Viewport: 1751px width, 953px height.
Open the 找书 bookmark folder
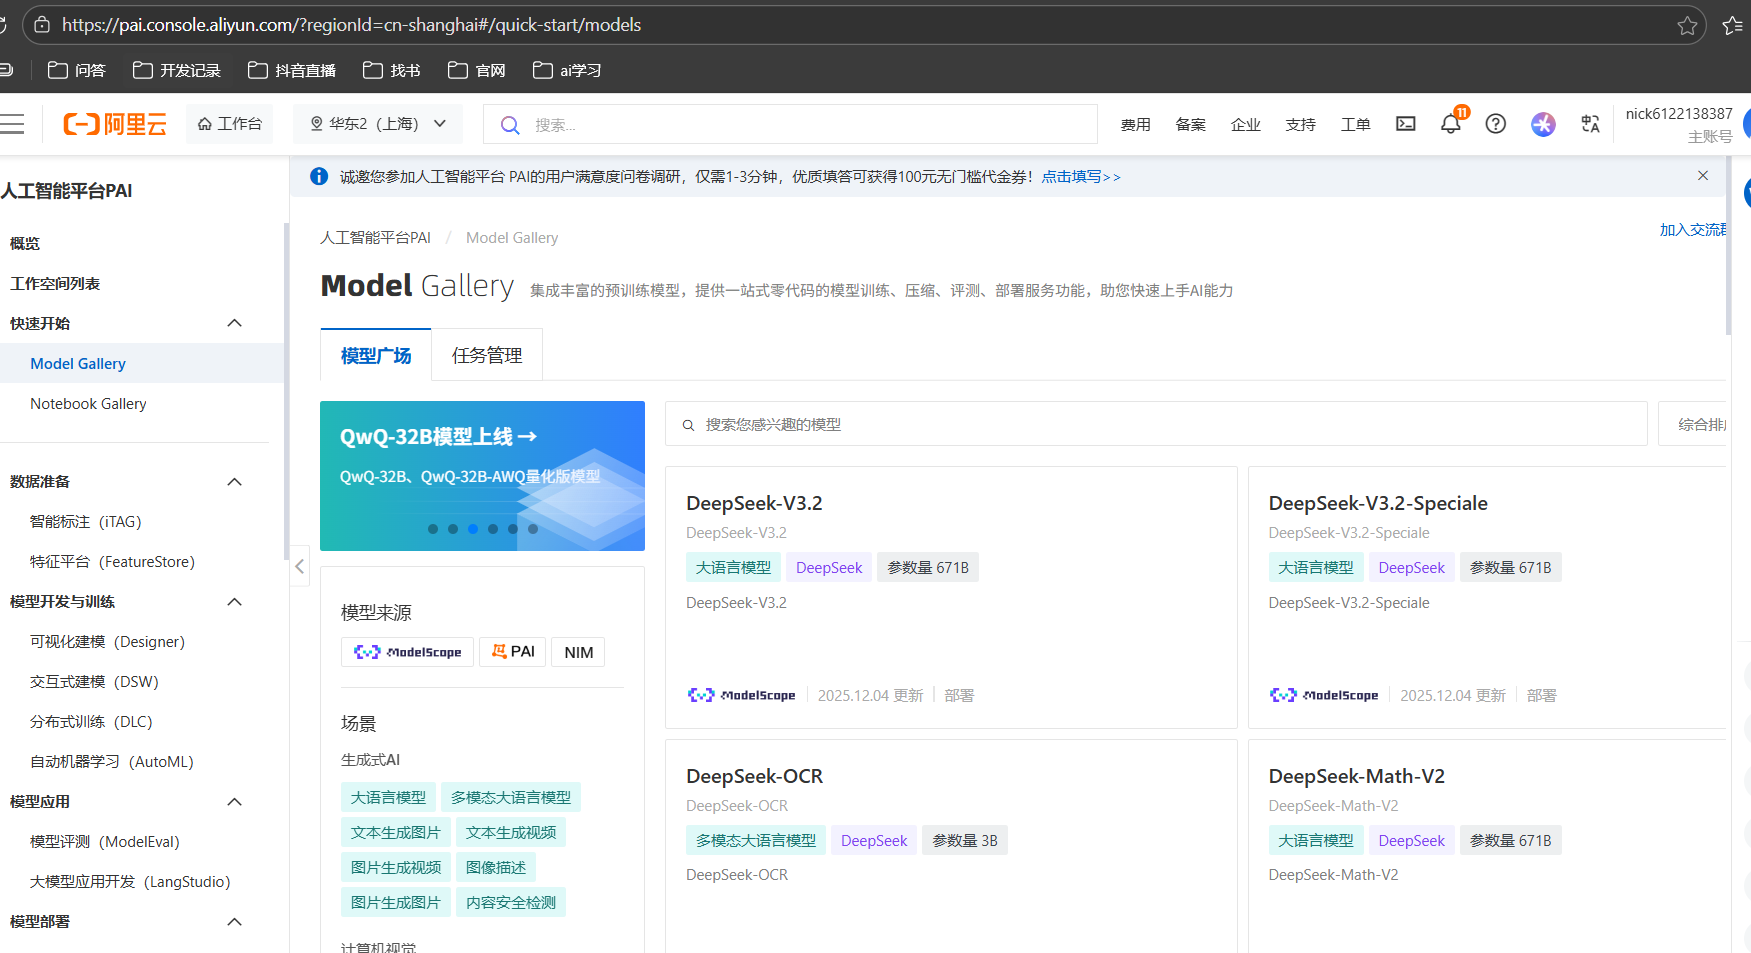[x=391, y=70]
